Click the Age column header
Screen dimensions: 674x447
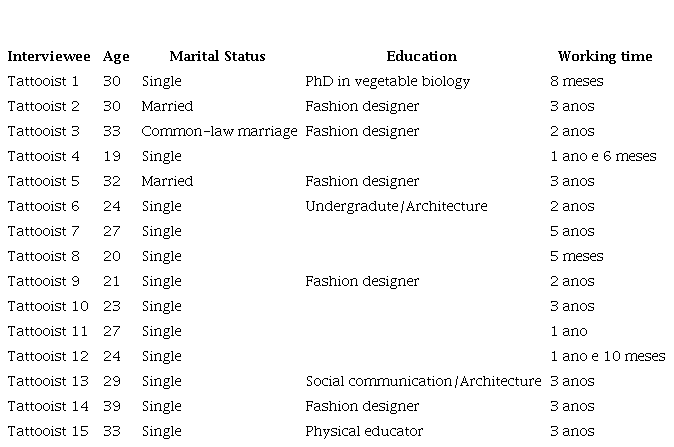pyautogui.click(x=116, y=57)
